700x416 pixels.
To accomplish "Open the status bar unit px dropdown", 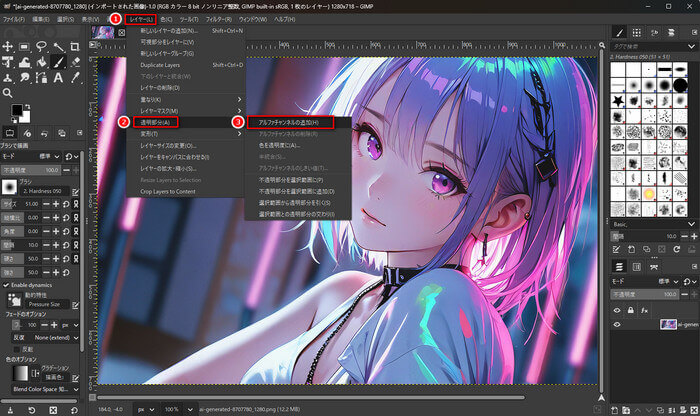I will pos(146,409).
